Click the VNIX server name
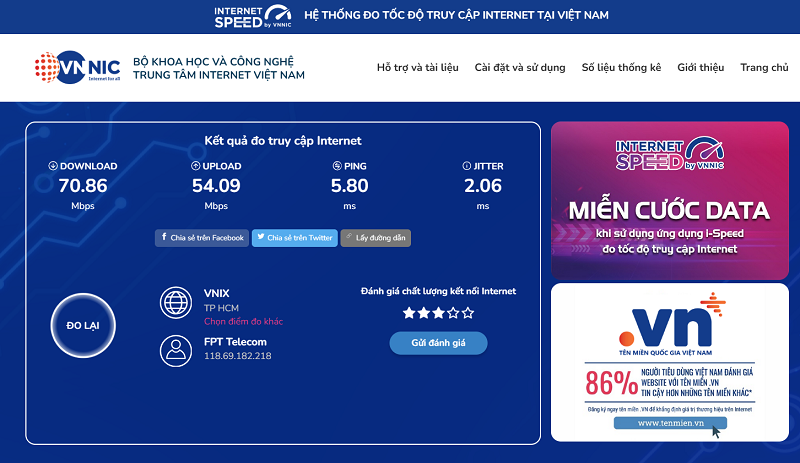Image resolution: width=800 pixels, height=463 pixels. tap(217, 294)
